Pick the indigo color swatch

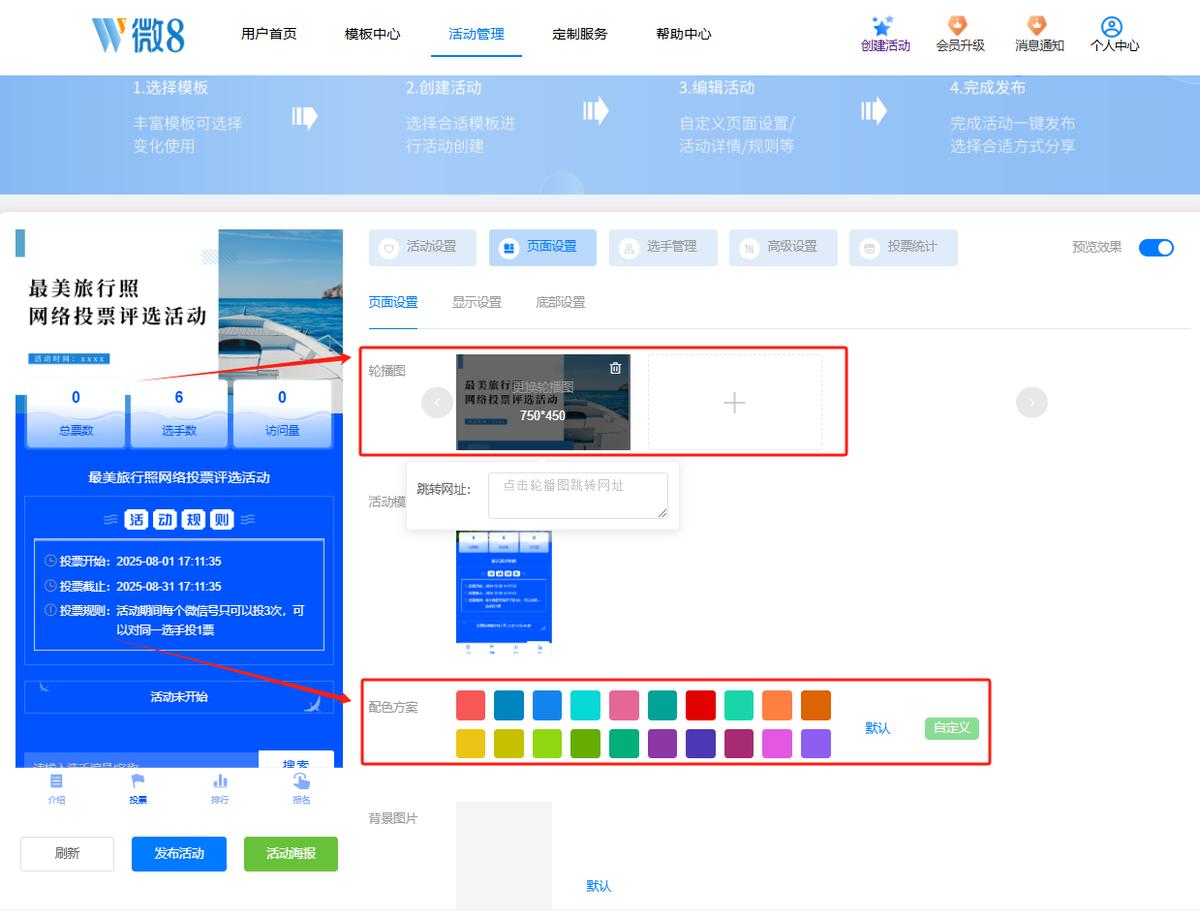click(x=700, y=744)
